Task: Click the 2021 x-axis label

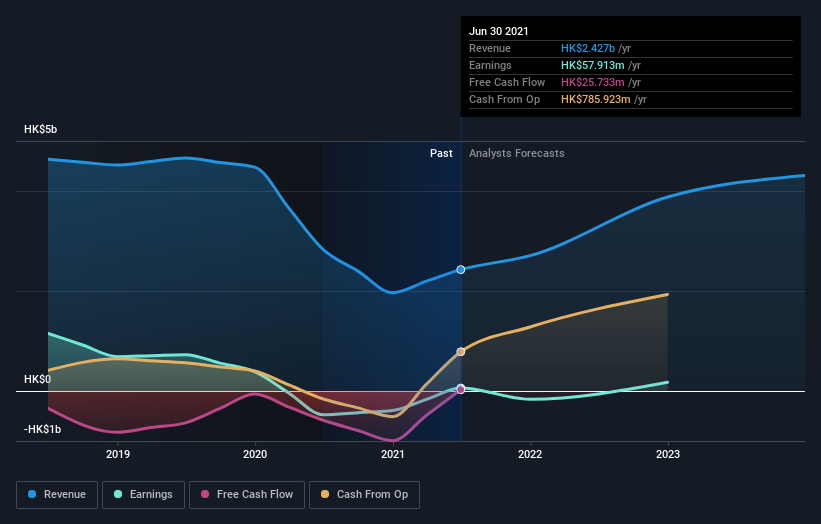Action: 393,454
